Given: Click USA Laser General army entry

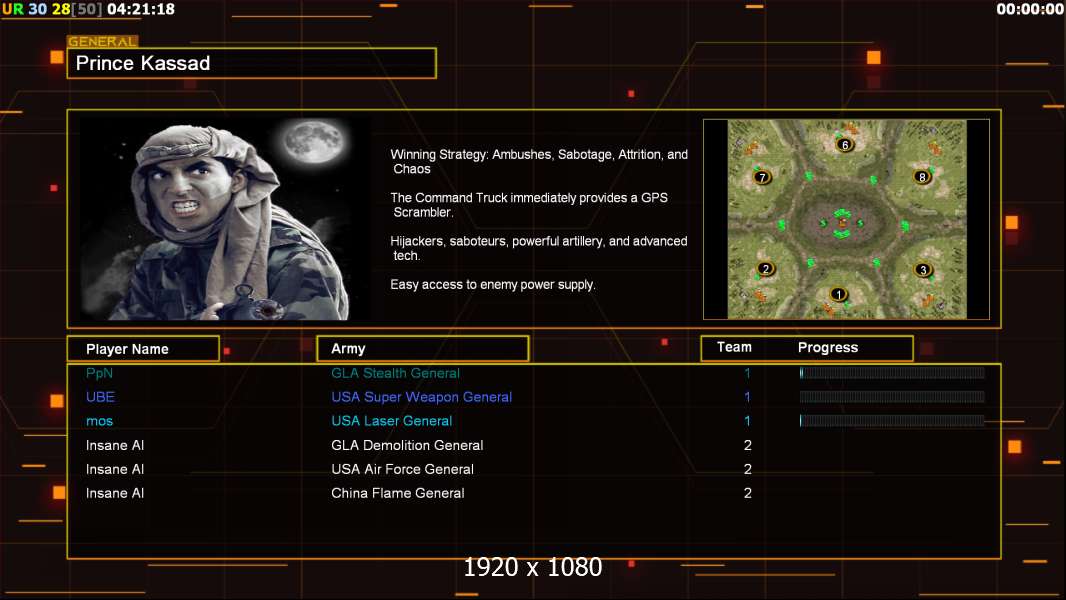Looking at the screenshot, I should [x=392, y=421].
